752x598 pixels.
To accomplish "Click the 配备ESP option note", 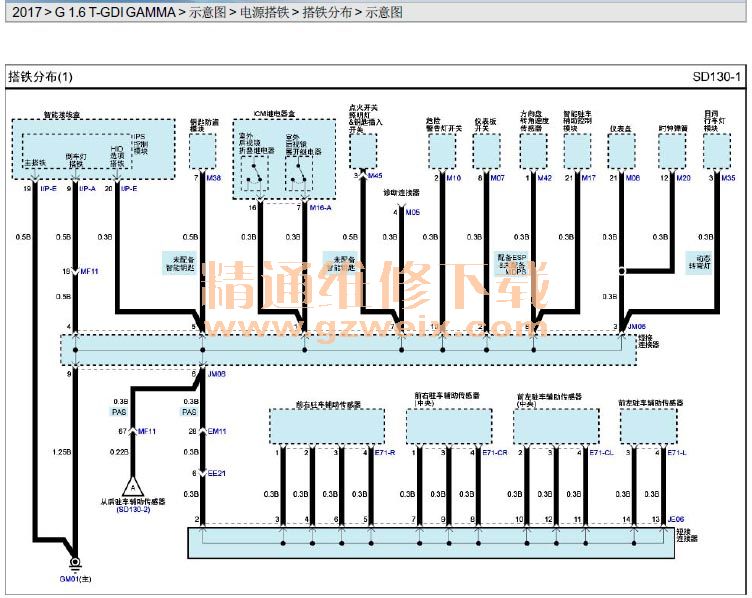I will tap(512, 264).
